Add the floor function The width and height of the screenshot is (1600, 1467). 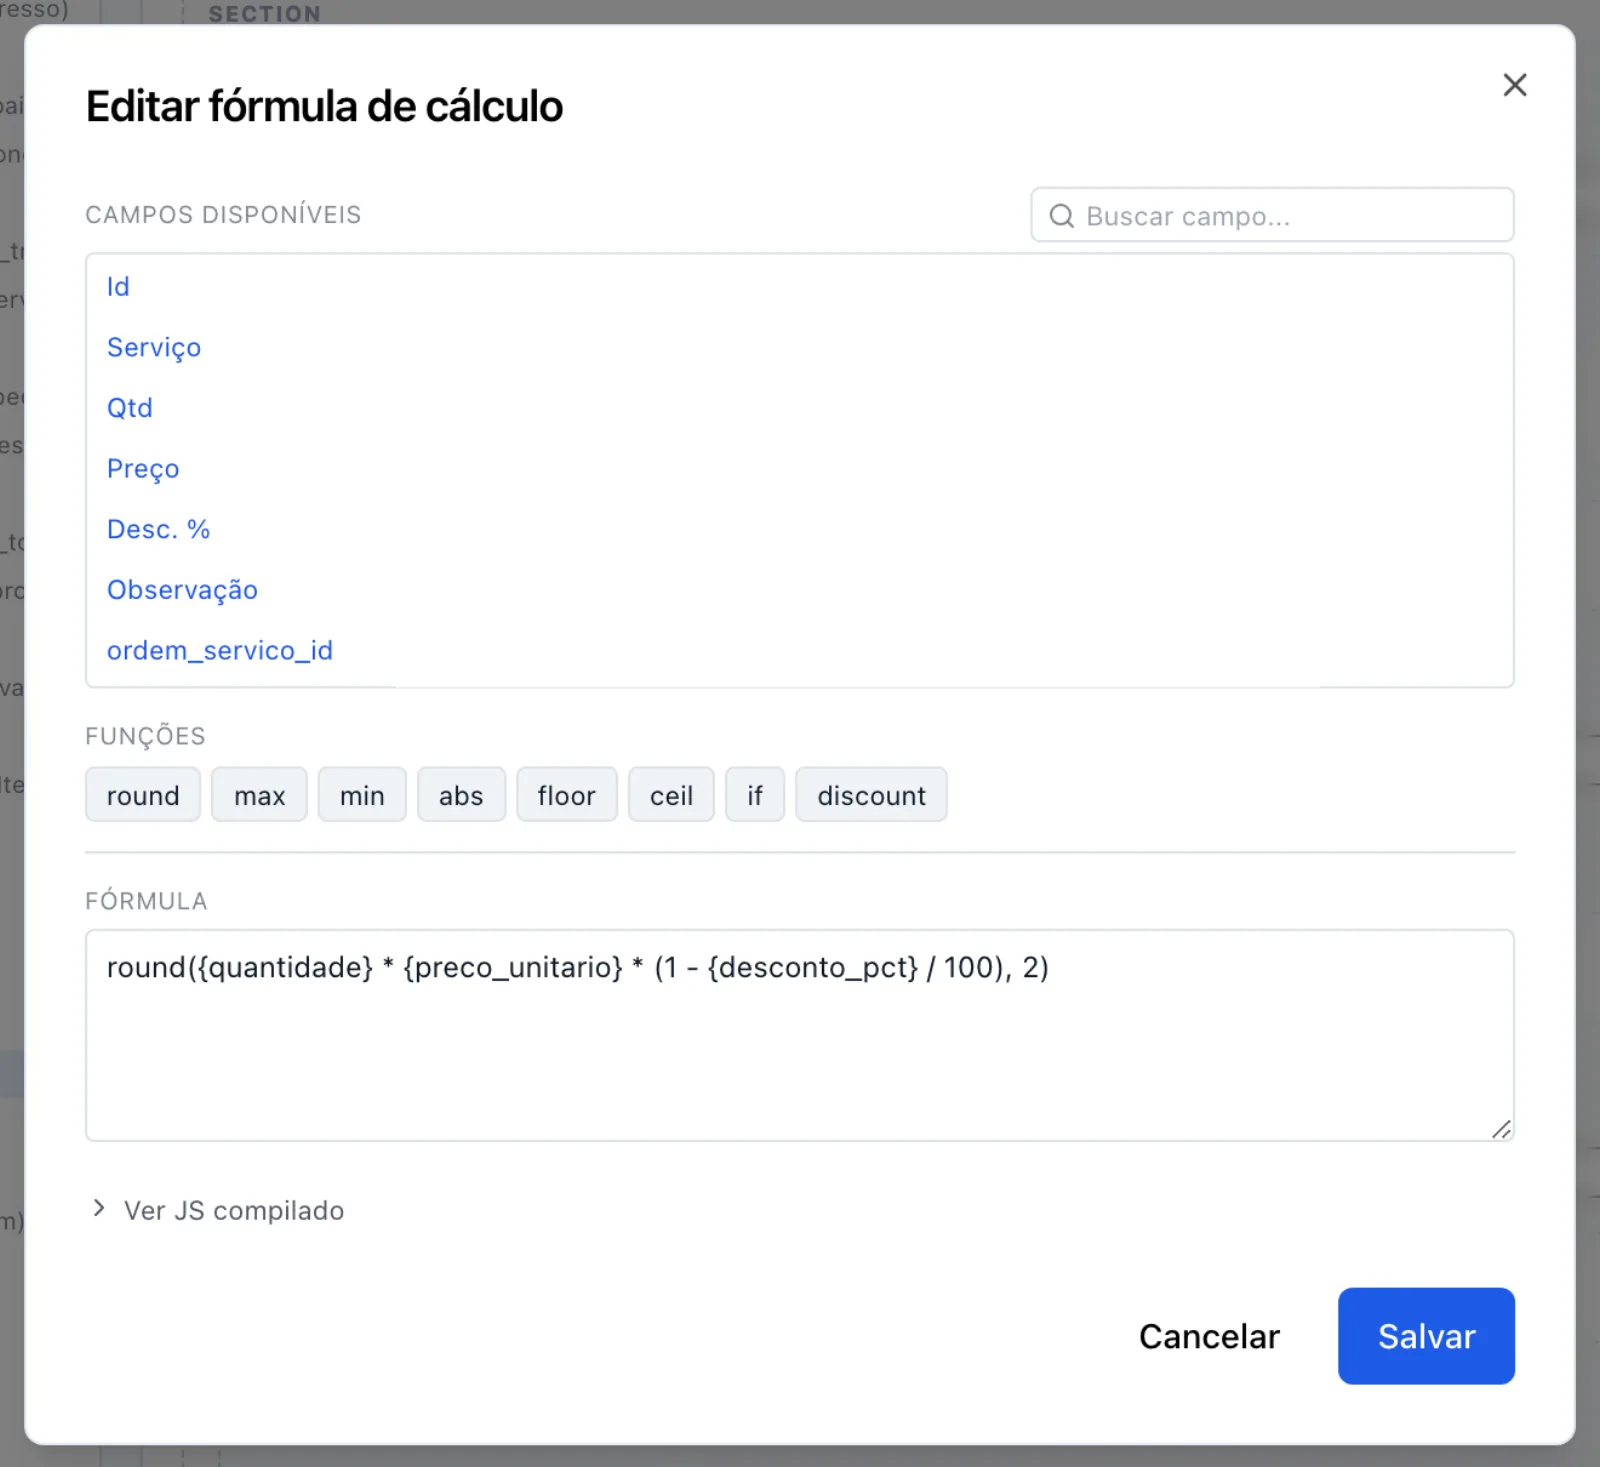(x=567, y=795)
